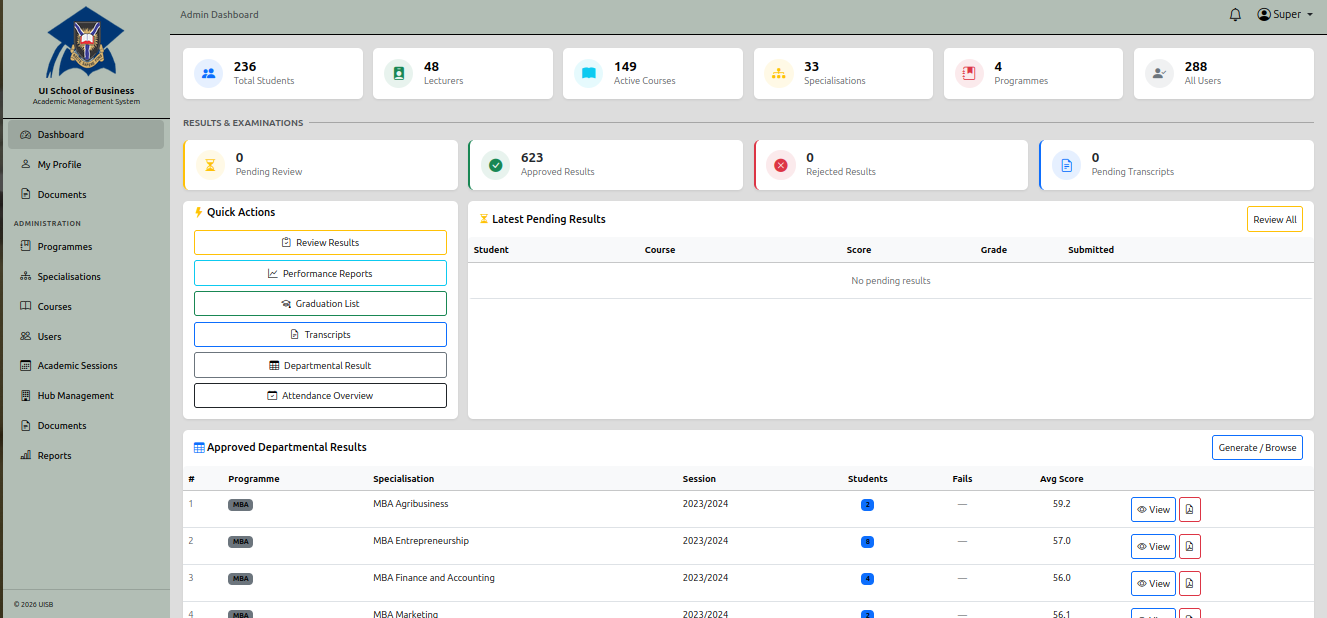Screen dimensions: 1327x618
Task: Click the Lecturers badge icon
Action: click(398, 73)
